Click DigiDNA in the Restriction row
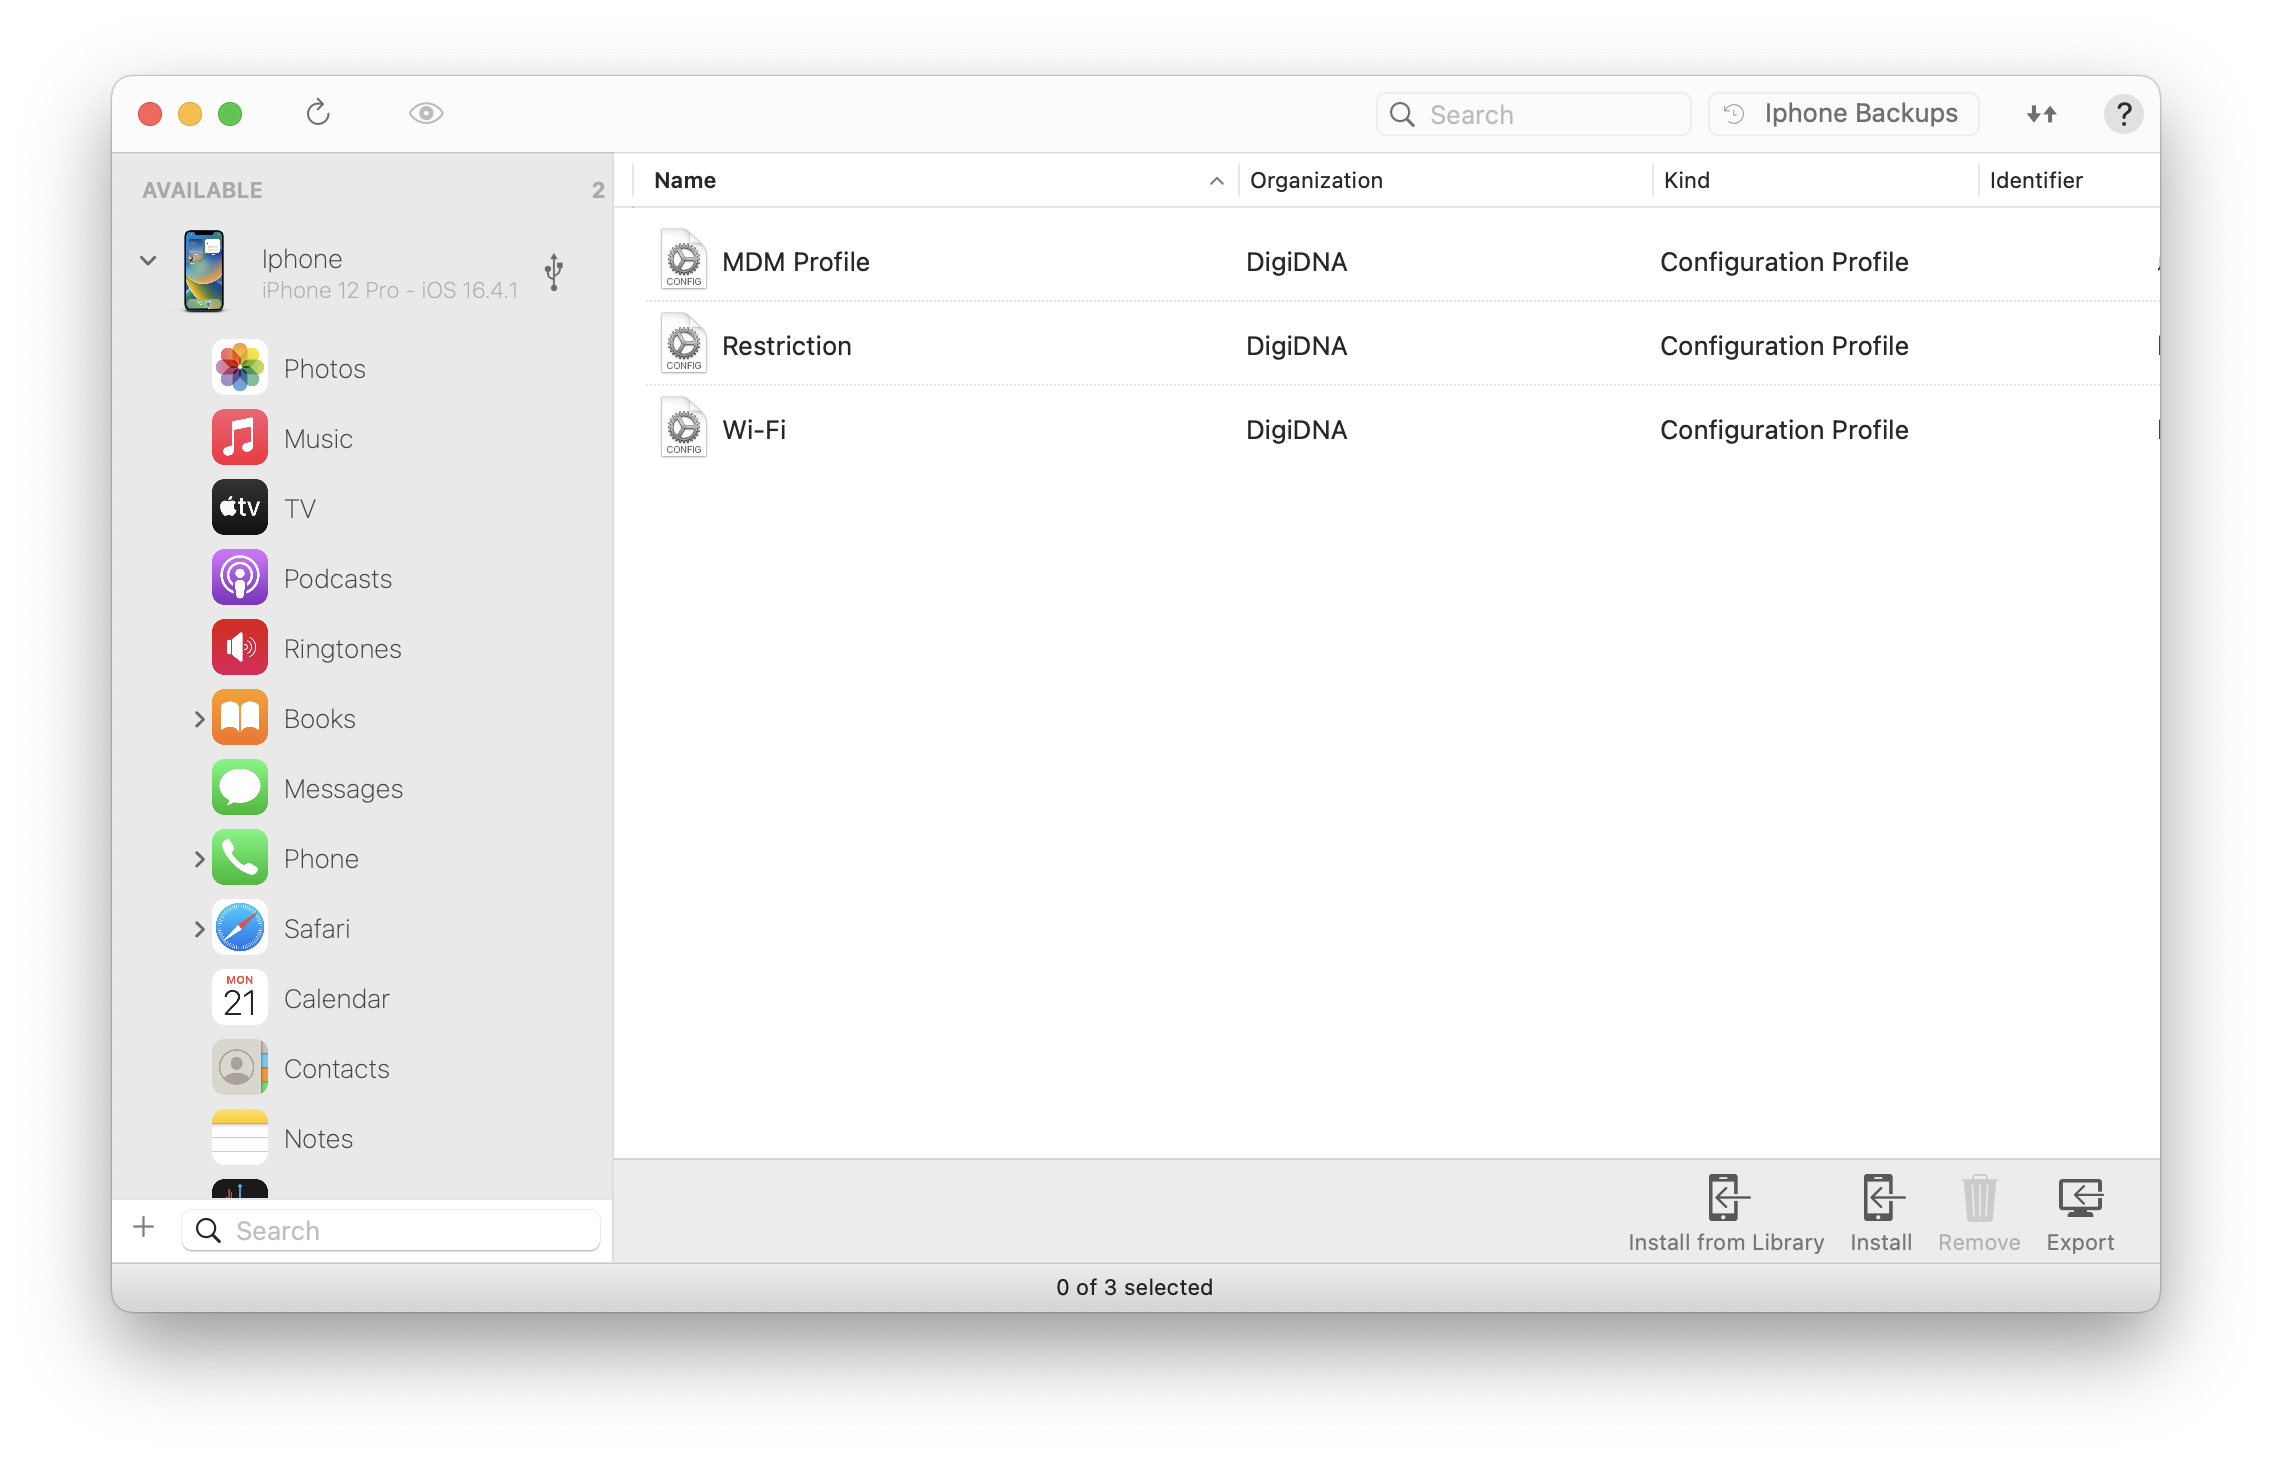Viewport: 2272px width, 1460px height. (x=1296, y=346)
